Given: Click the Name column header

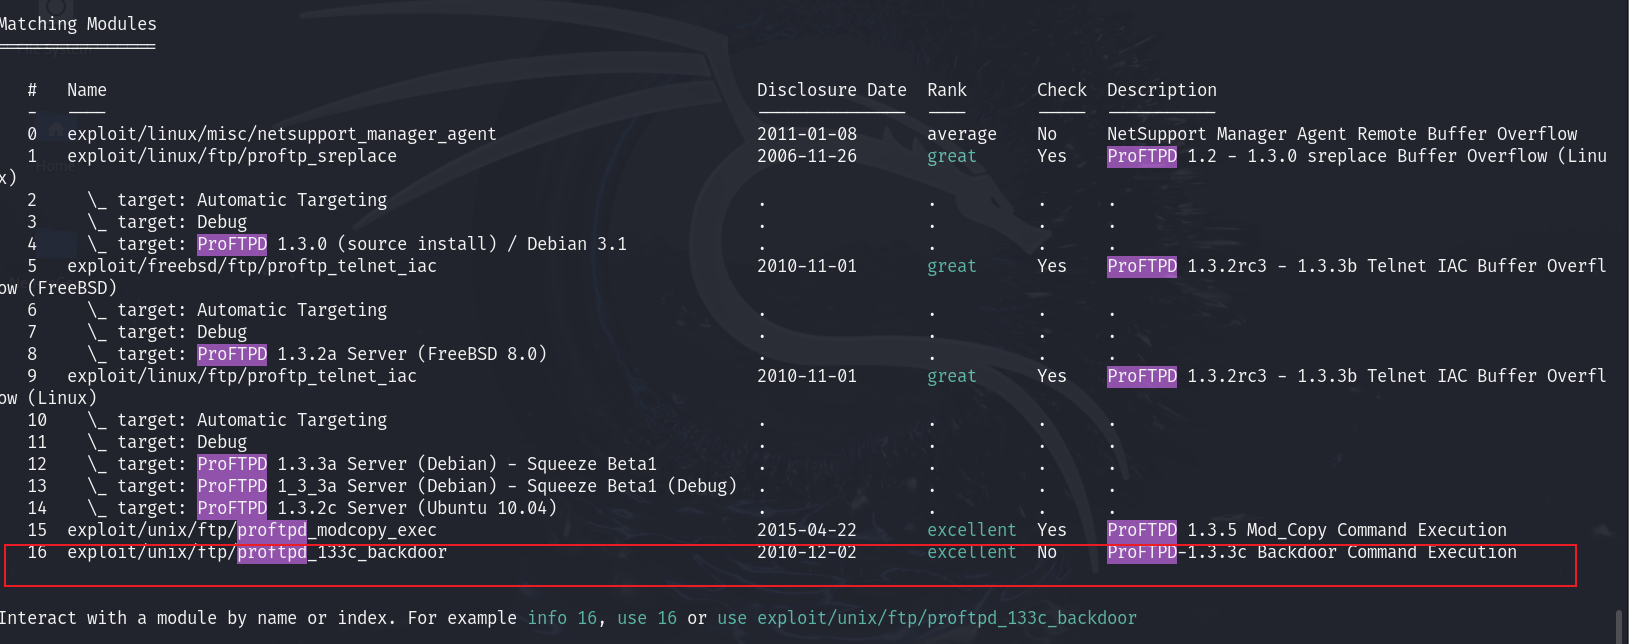Looking at the screenshot, I should point(87,90).
